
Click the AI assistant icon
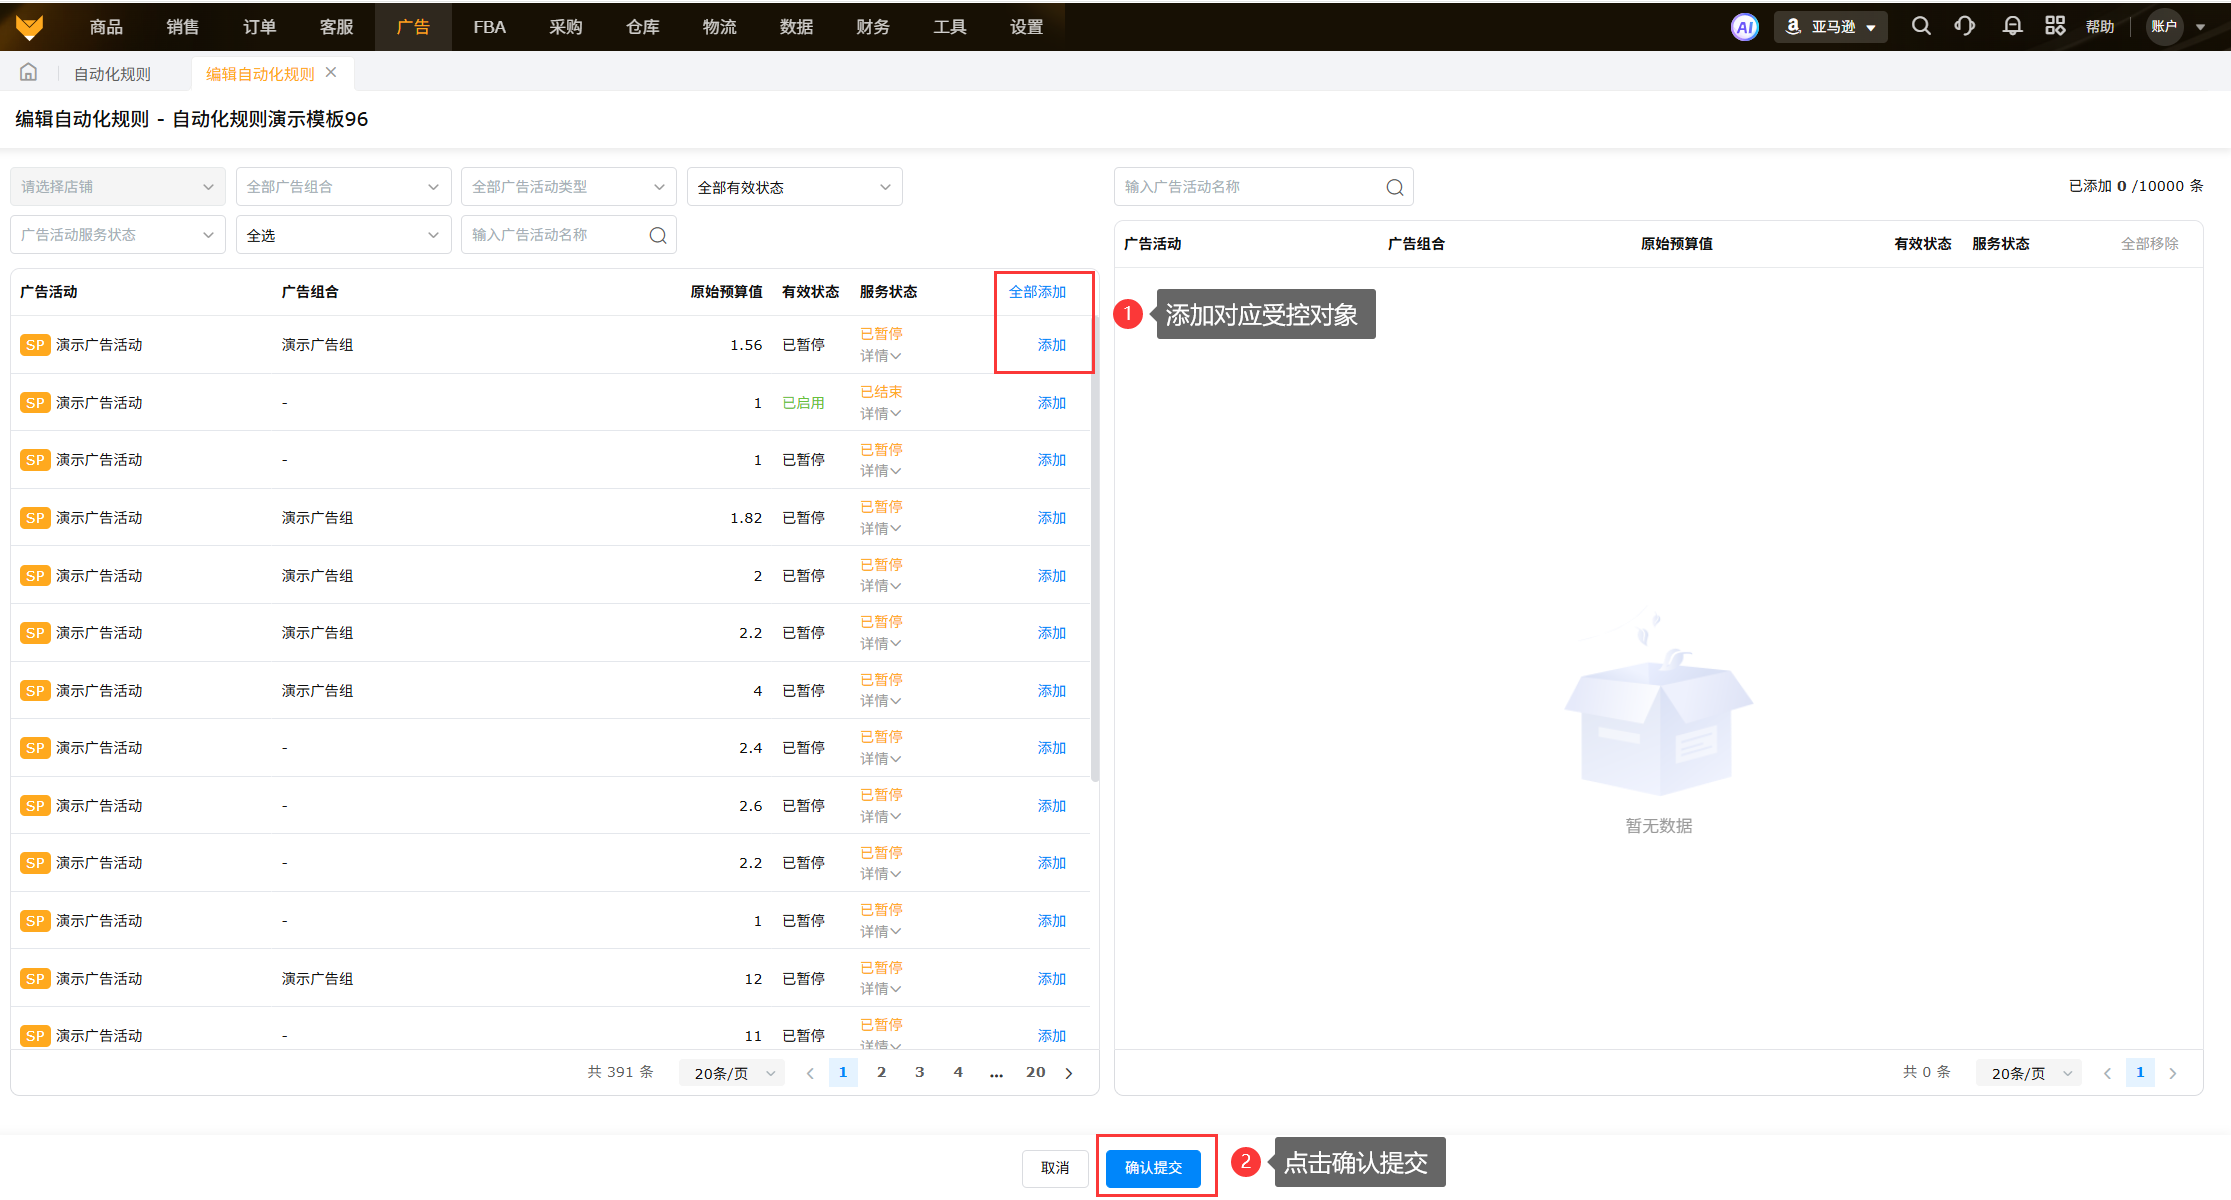1744,27
